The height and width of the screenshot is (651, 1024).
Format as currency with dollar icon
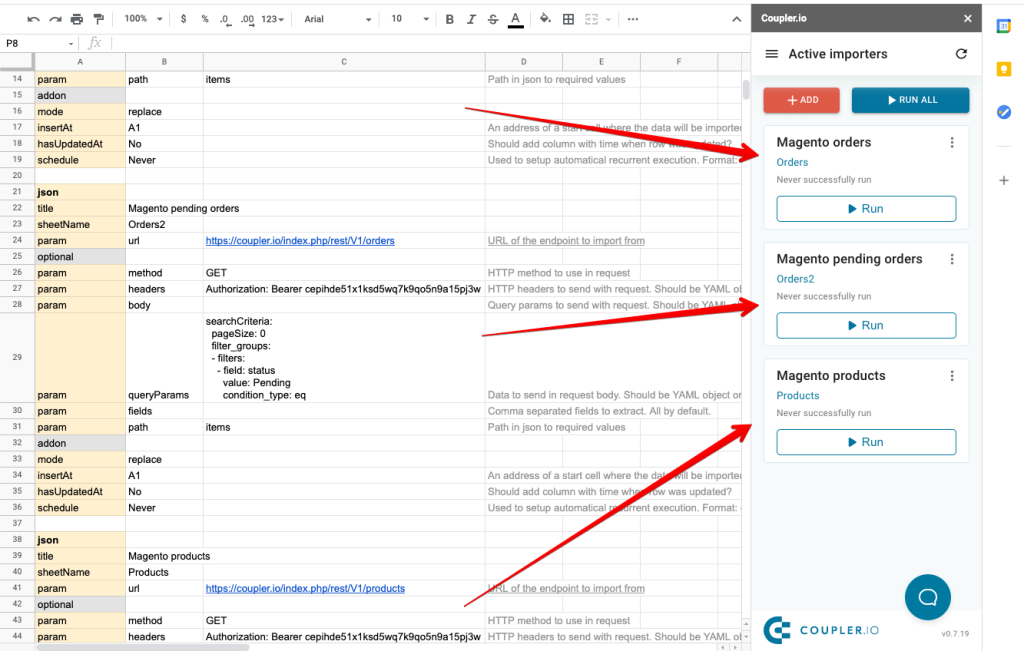(x=184, y=20)
